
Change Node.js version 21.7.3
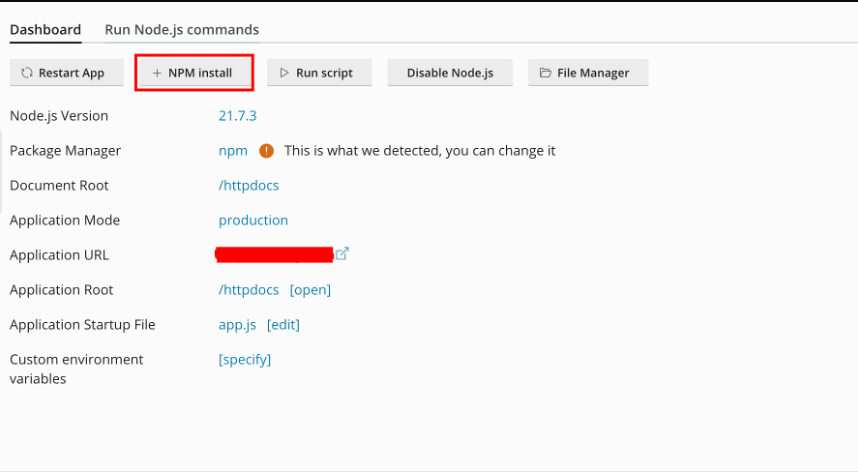tap(238, 116)
